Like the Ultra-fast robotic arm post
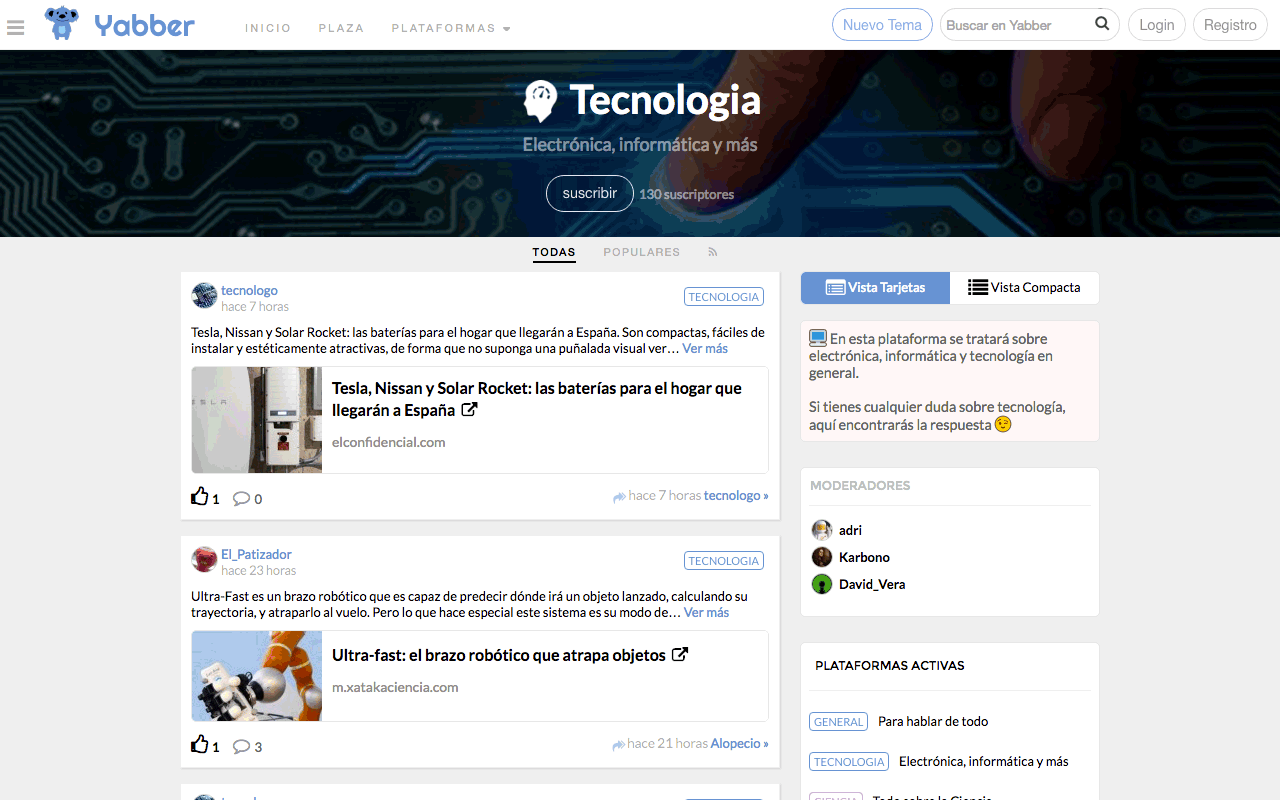 tap(200, 745)
